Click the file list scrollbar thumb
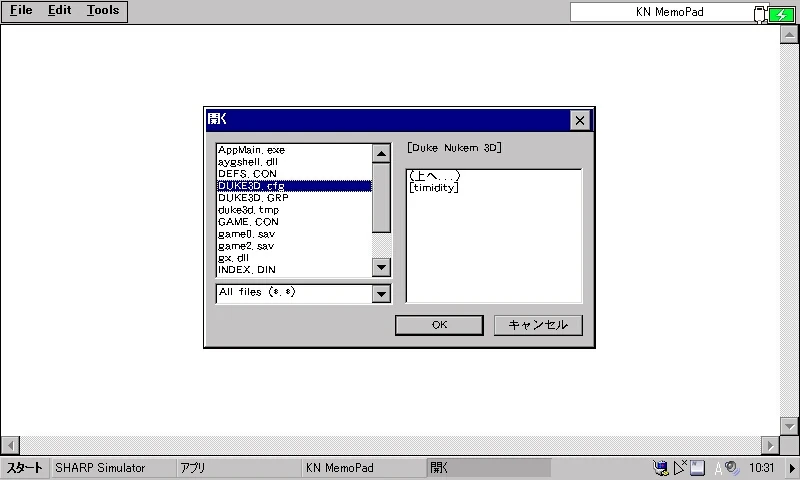Screen dimensions: 800x480 coord(381,198)
